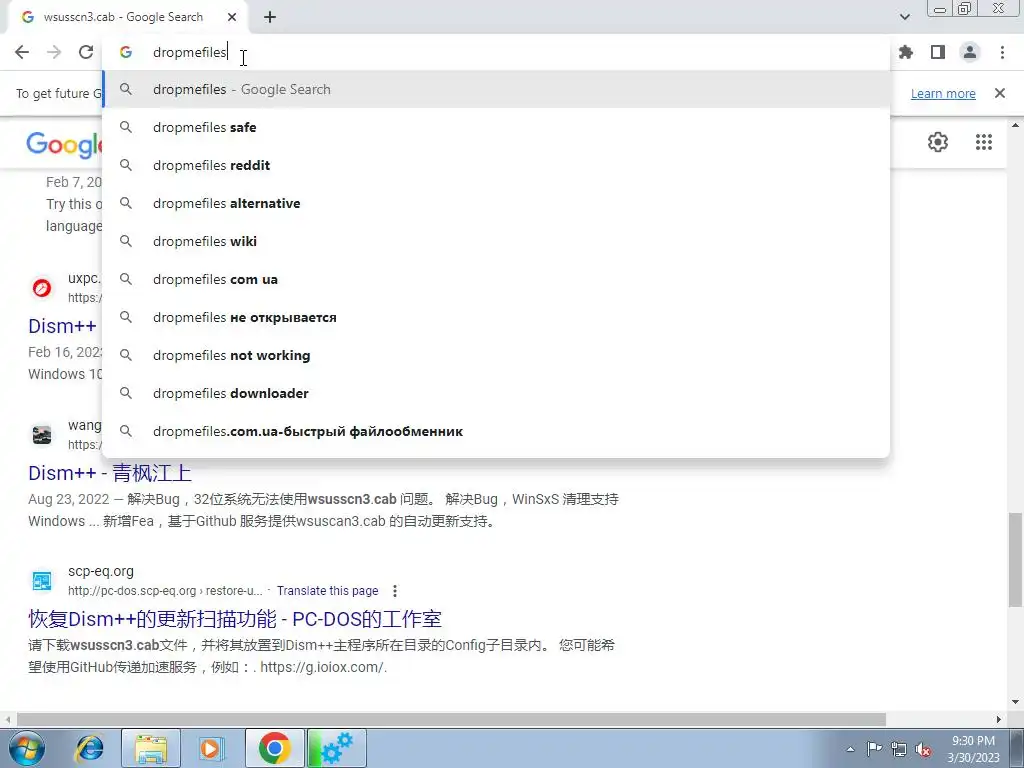Screen dimensions: 1024x768
Task: Pick the 'dropmefiles downloader' suggestion
Action: pyautogui.click(x=496, y=393)
